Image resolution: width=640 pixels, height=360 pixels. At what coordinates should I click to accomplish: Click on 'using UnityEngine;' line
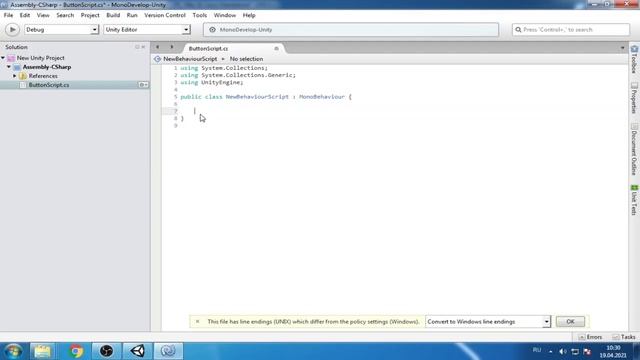pos(212,82)
